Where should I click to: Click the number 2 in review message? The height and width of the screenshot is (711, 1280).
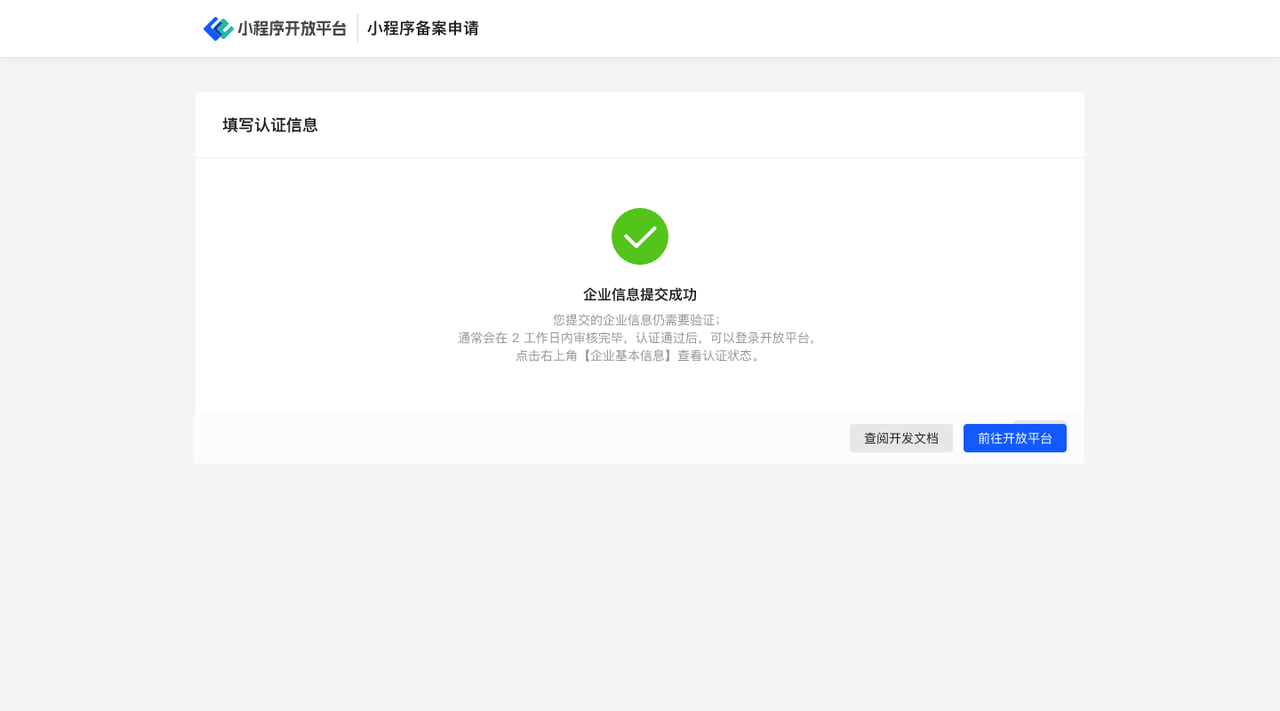(515, 338)
